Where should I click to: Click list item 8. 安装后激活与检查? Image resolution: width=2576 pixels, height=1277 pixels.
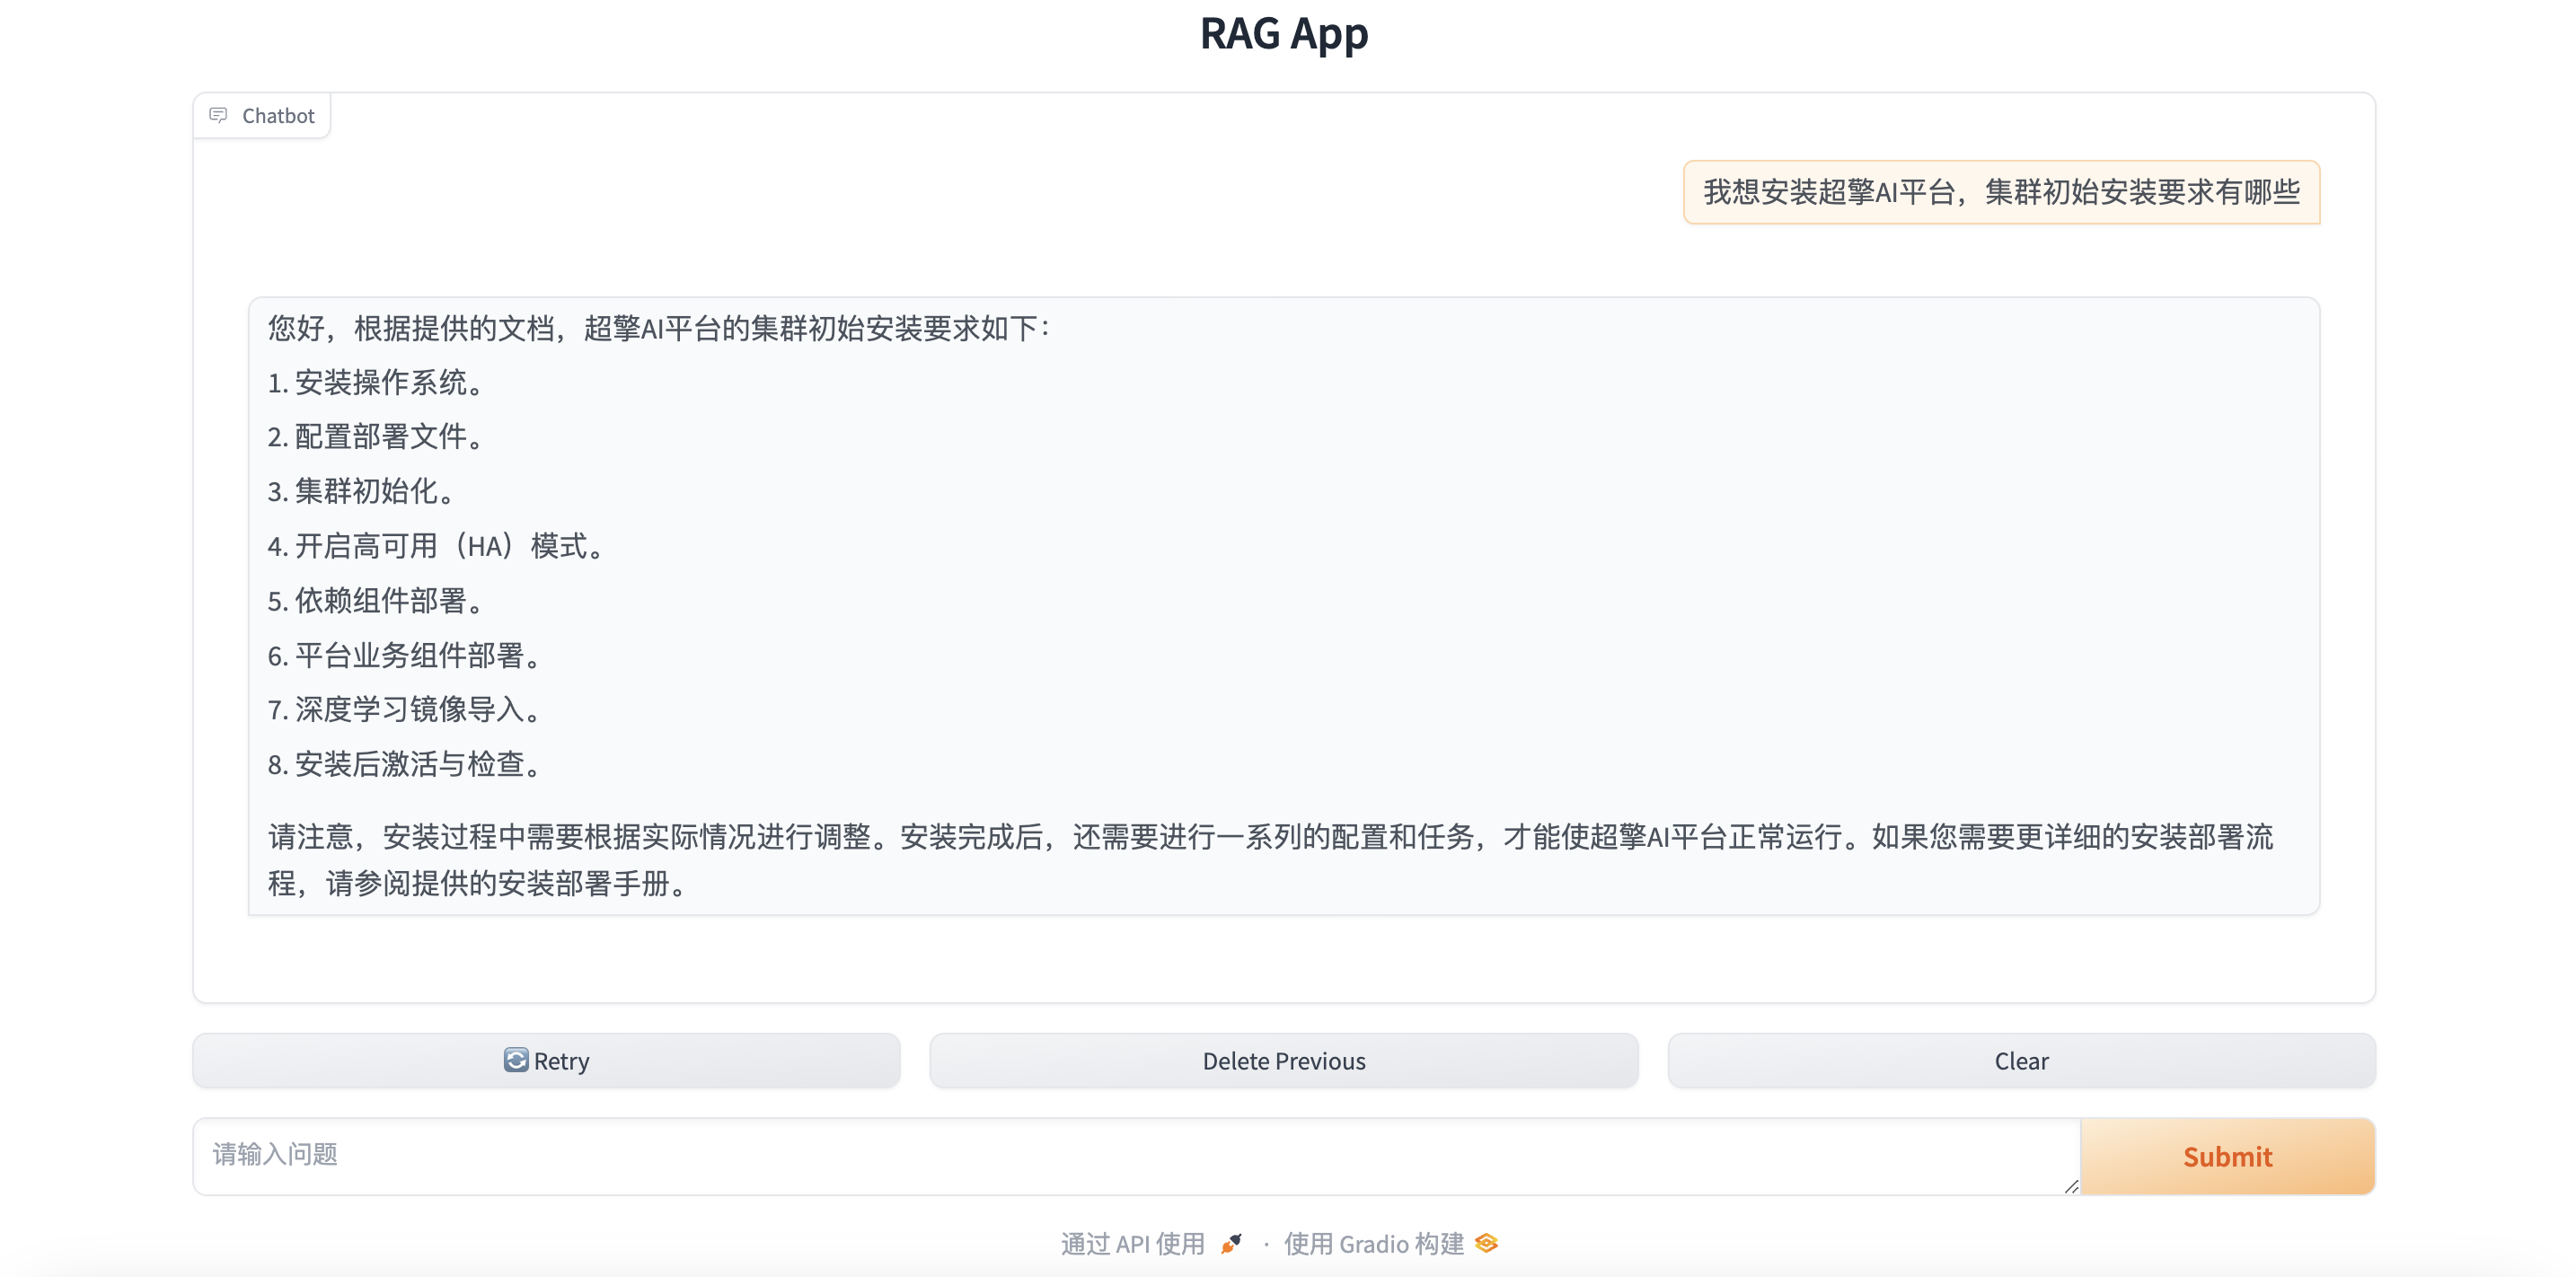pyautogui.click(x=406, y=764)
